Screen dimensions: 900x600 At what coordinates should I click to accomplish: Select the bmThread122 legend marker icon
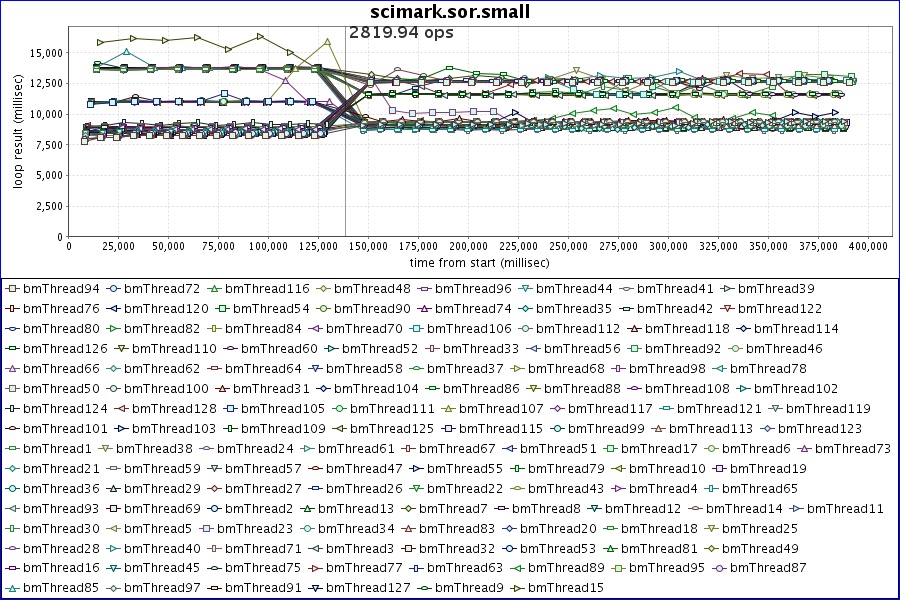(x=727, y=309)
